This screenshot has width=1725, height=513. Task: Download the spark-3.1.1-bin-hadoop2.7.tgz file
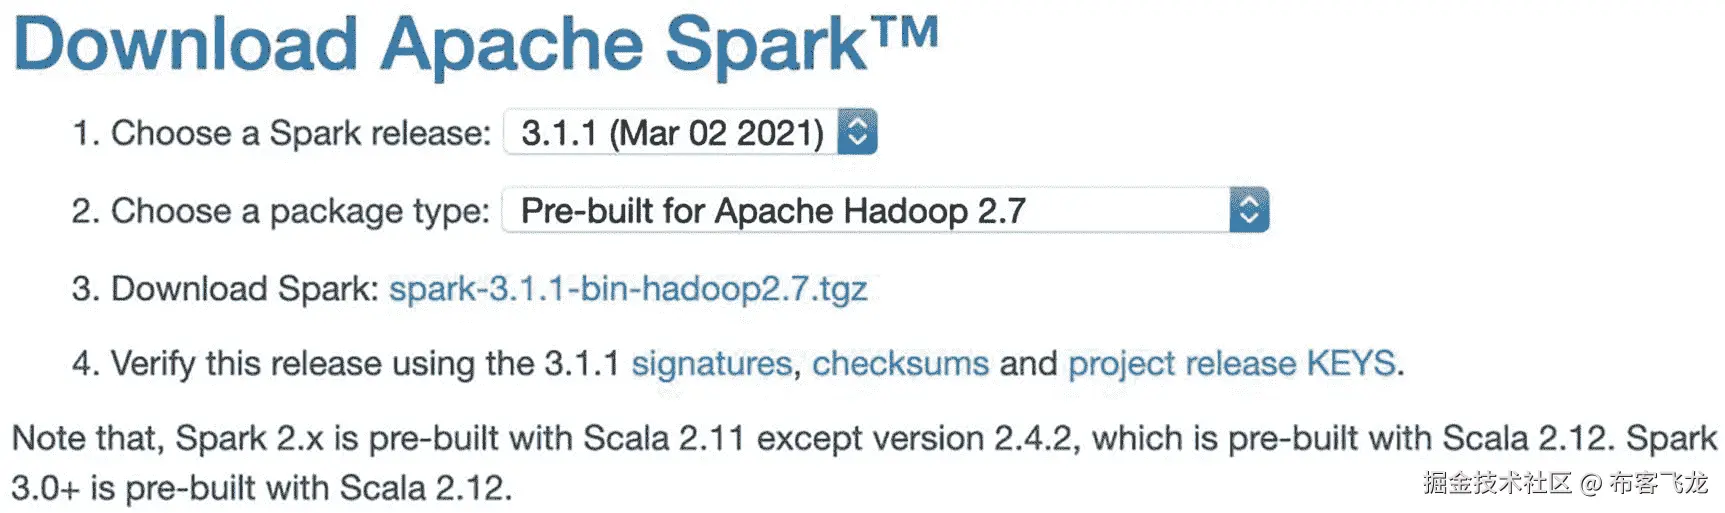tap(628, 289)
